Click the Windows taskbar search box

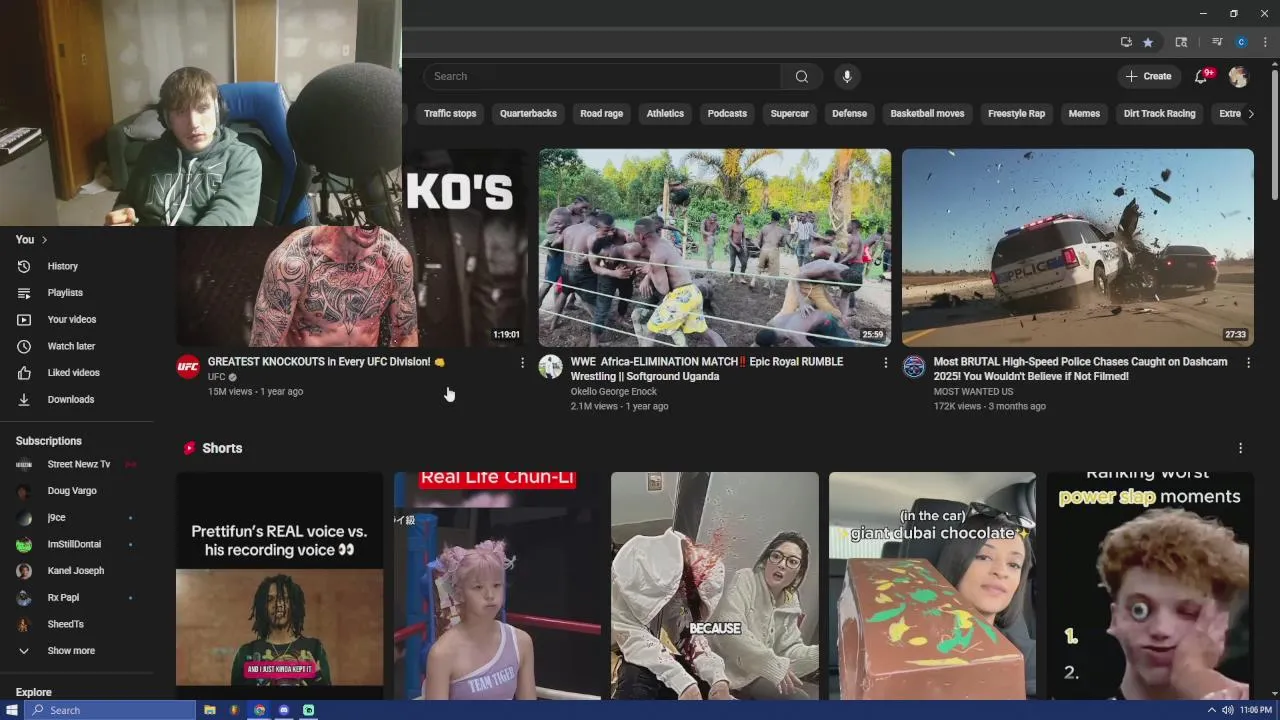coord(110,710)
